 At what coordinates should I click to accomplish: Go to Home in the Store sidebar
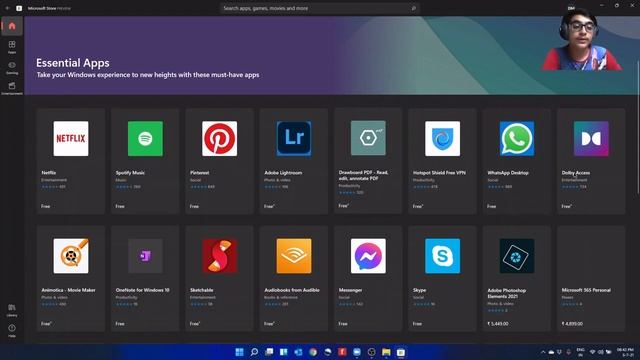click(x=12, y=26)
